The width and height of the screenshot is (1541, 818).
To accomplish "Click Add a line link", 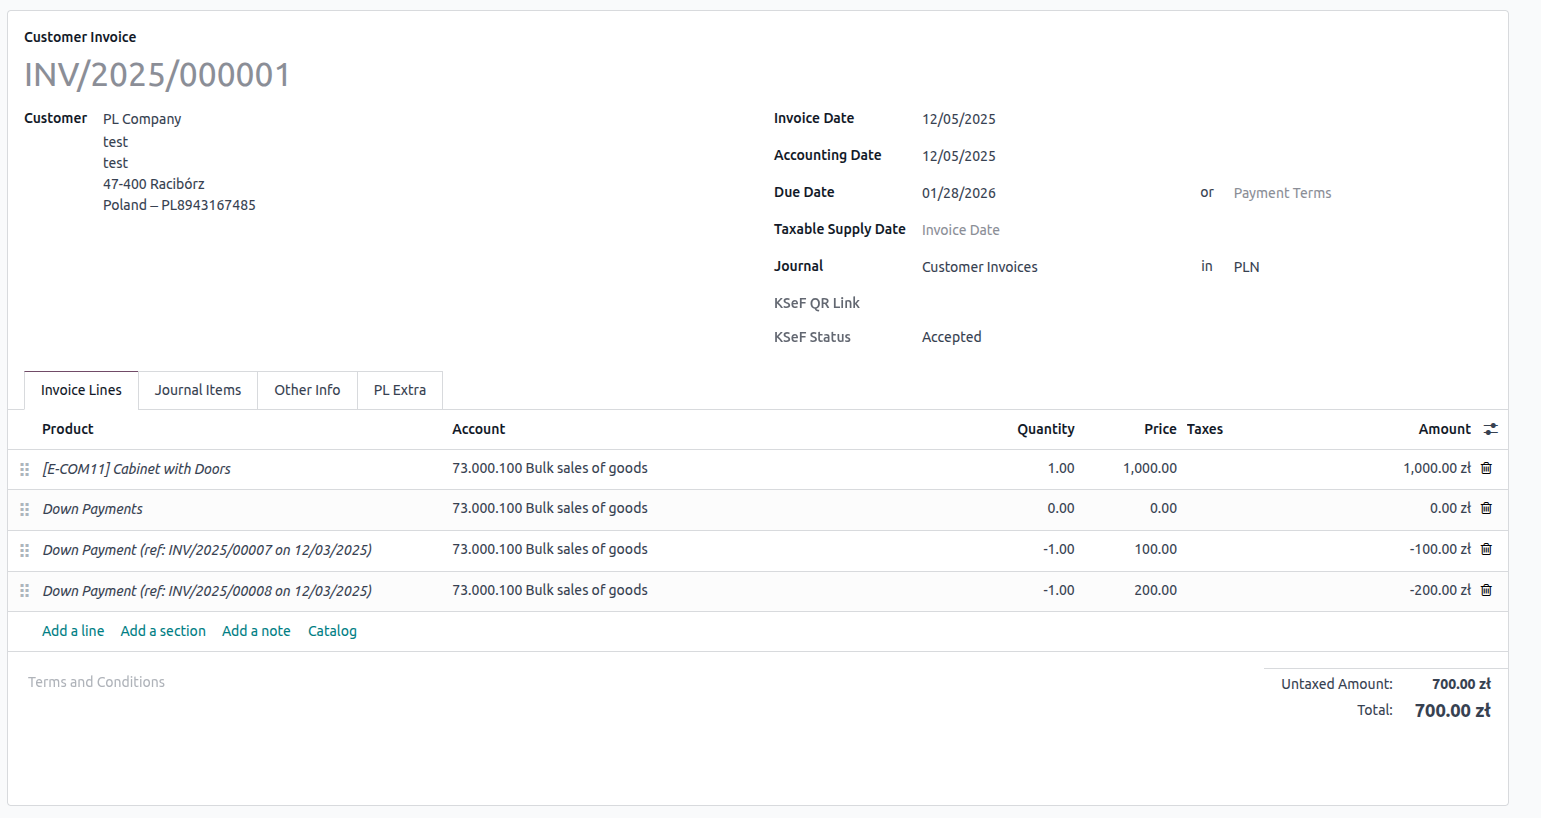I will [73, 631].
